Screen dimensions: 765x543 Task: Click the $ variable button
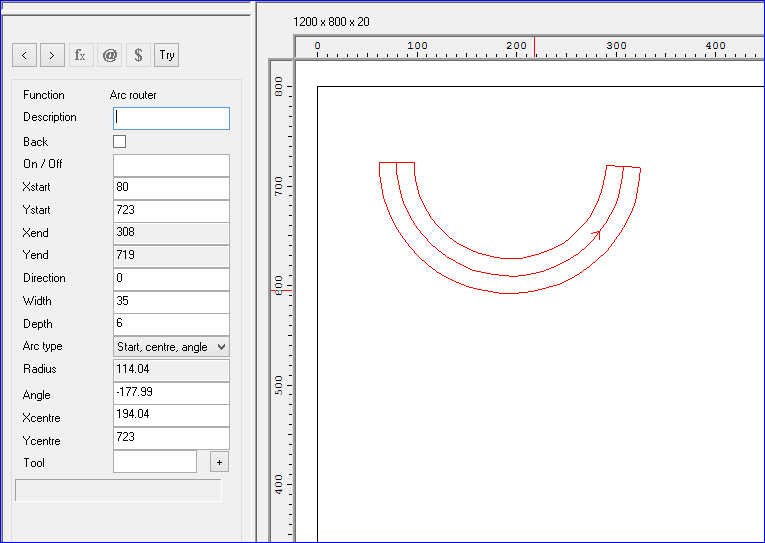tap(138, 55)
